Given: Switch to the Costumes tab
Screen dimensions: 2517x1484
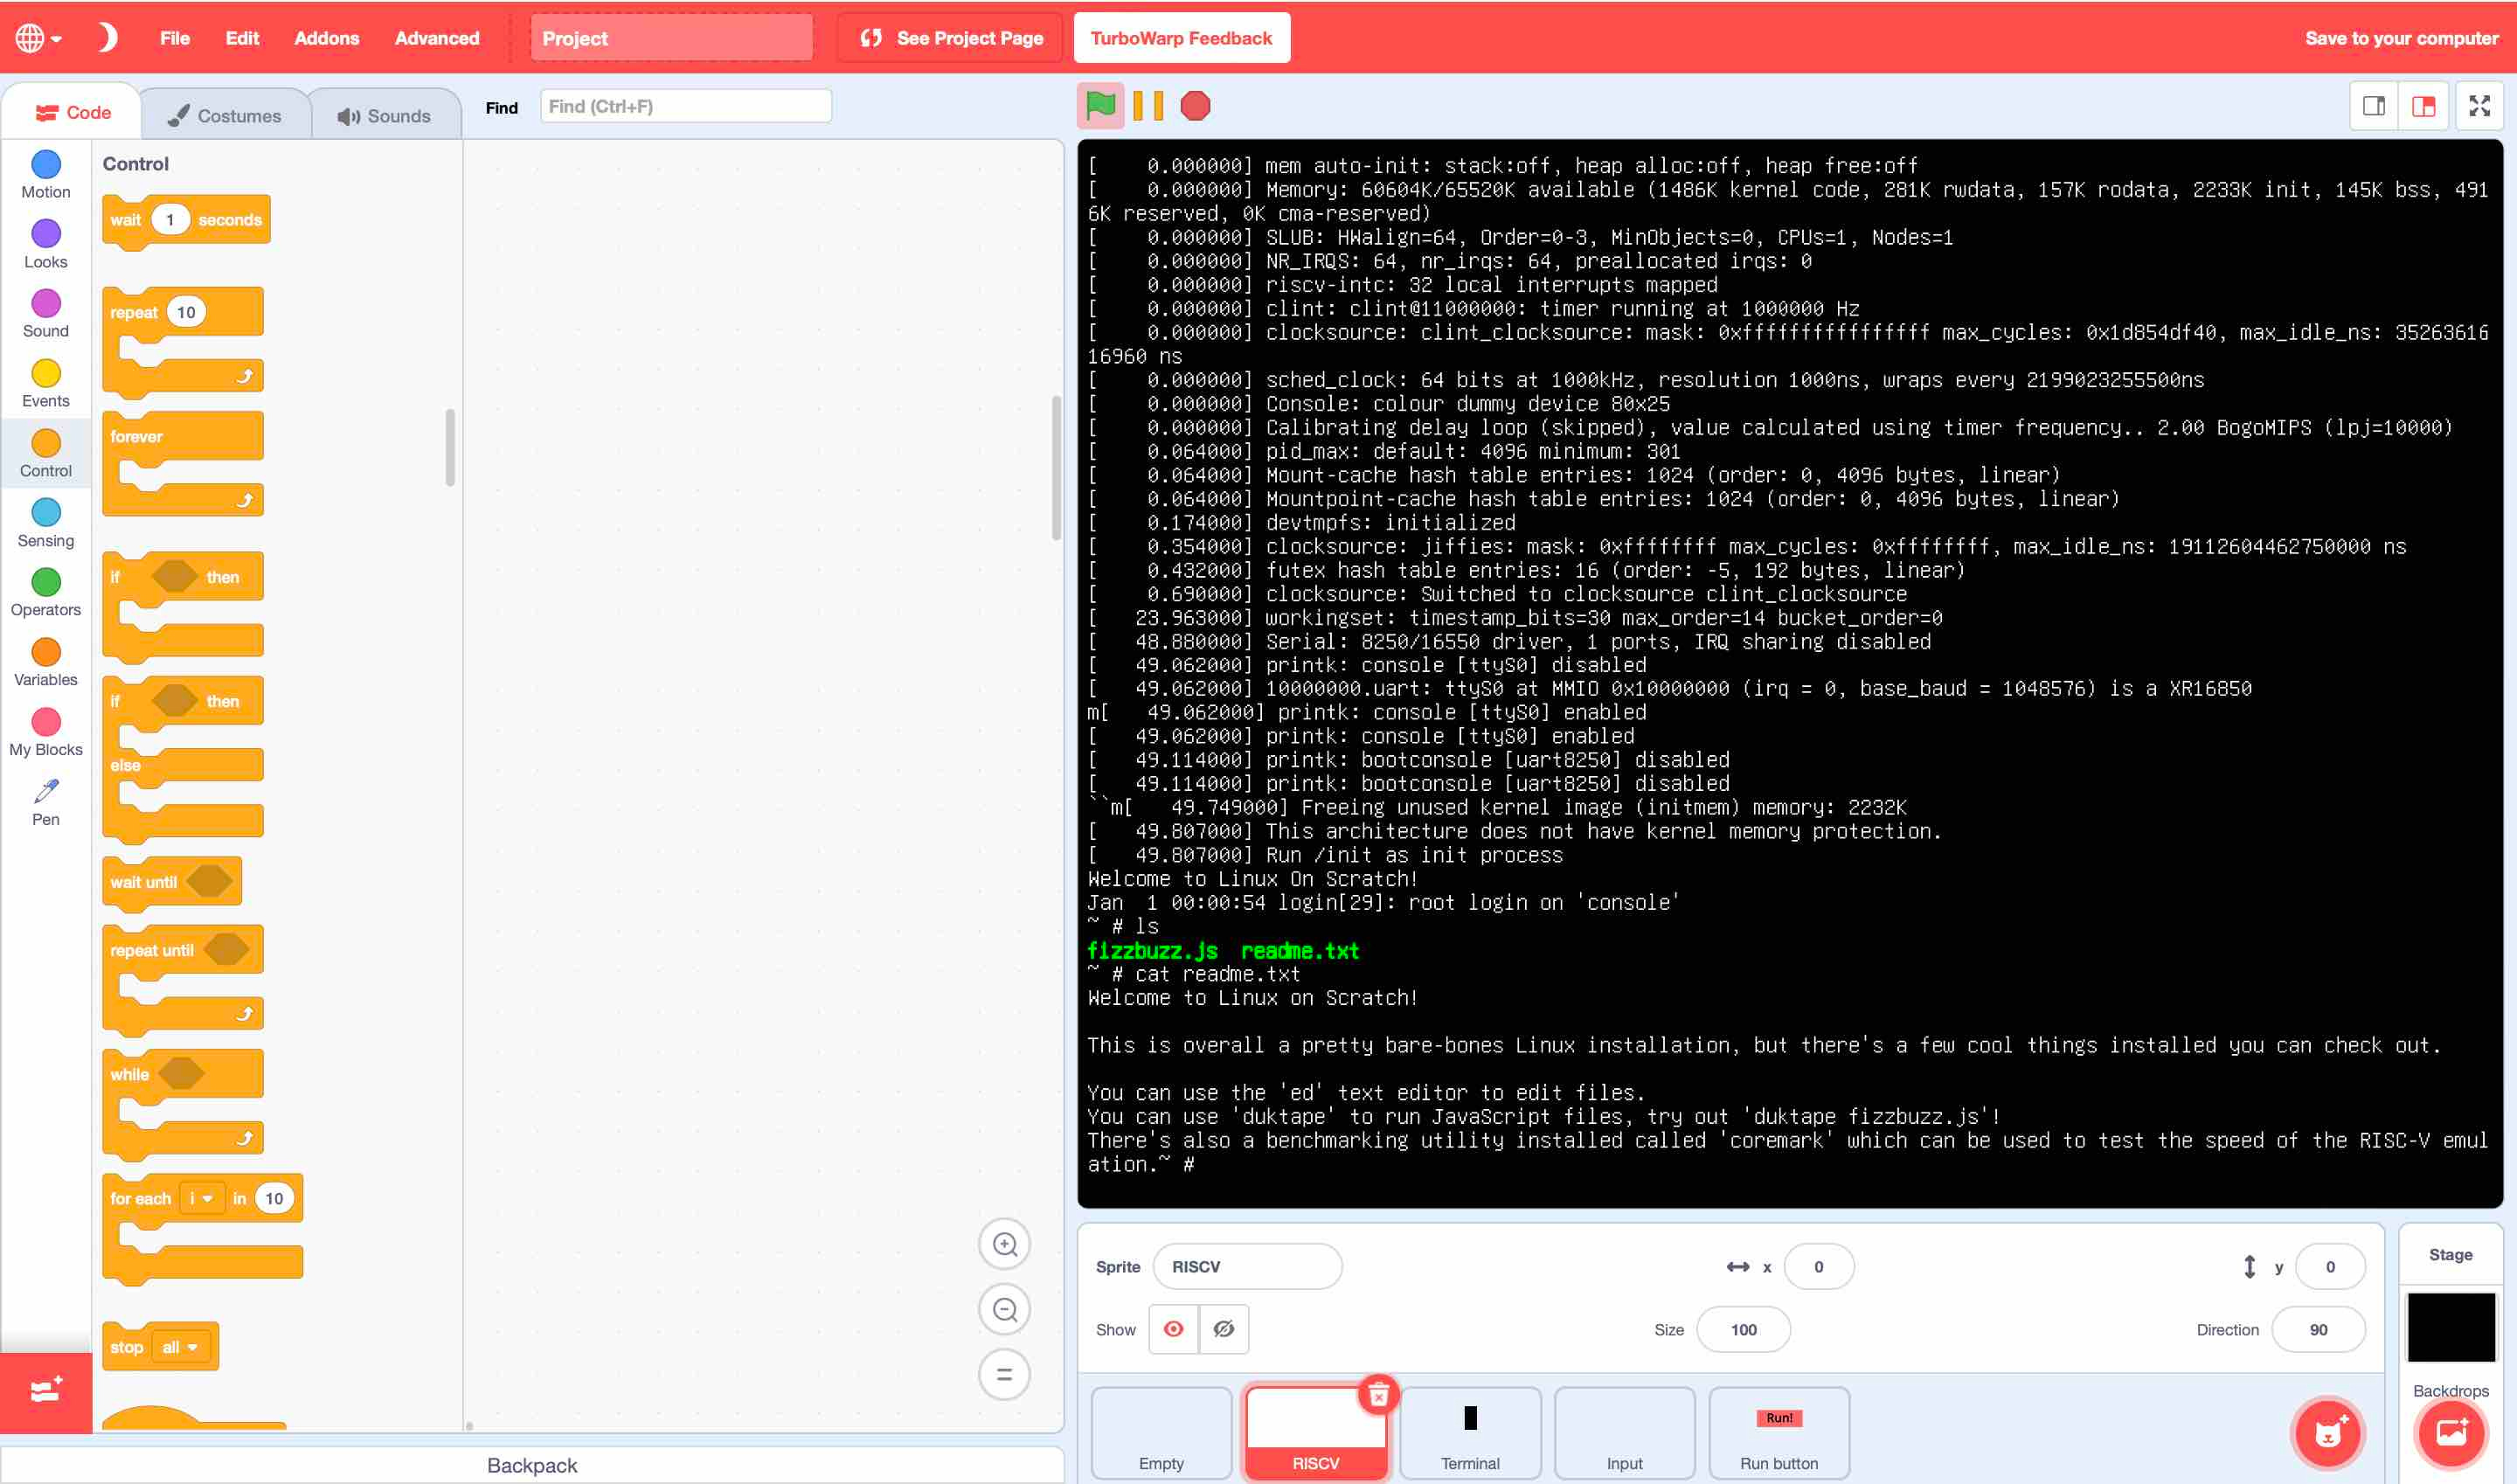Looking at the screenshot, I should (x=225, y=116).
